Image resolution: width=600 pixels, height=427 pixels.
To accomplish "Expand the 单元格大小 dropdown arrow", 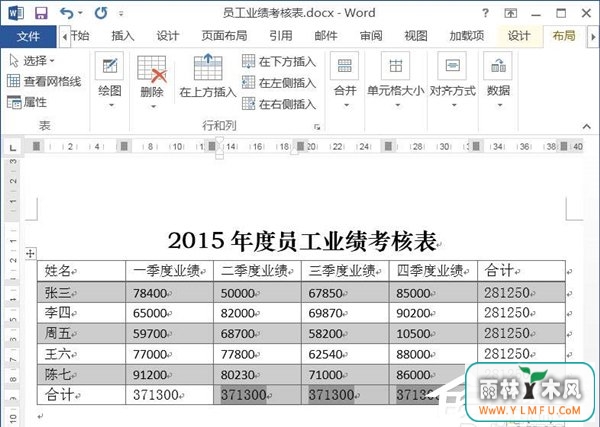I will (x=397, y=105).
